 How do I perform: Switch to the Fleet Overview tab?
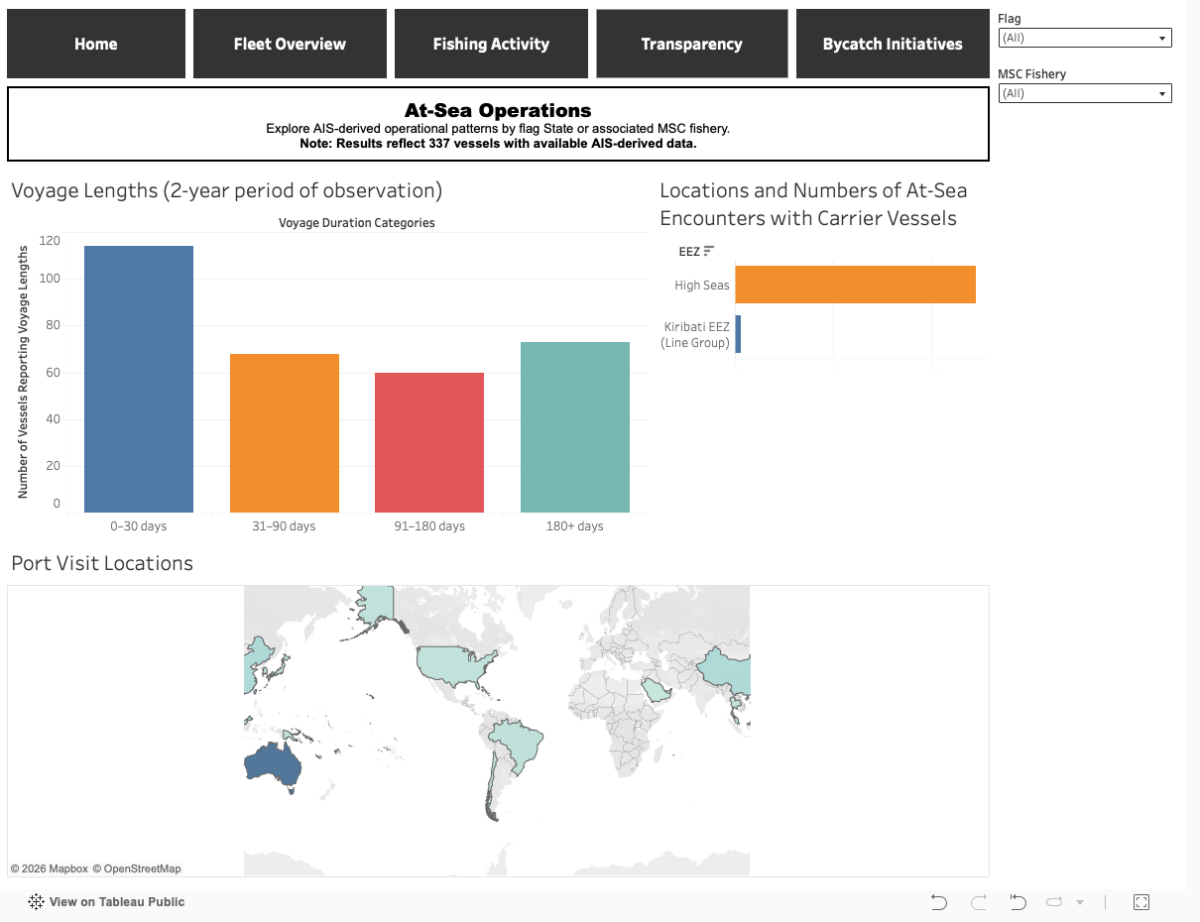290,44
